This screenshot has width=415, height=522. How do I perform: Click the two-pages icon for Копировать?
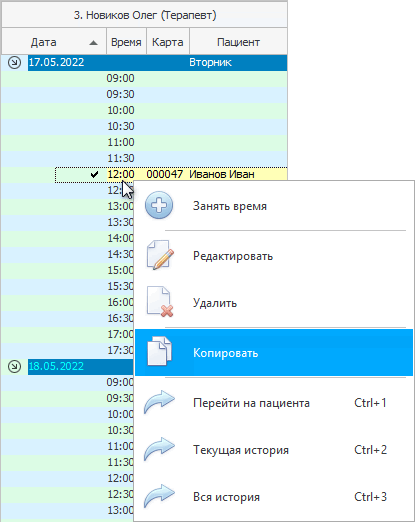tap(160, 352)
